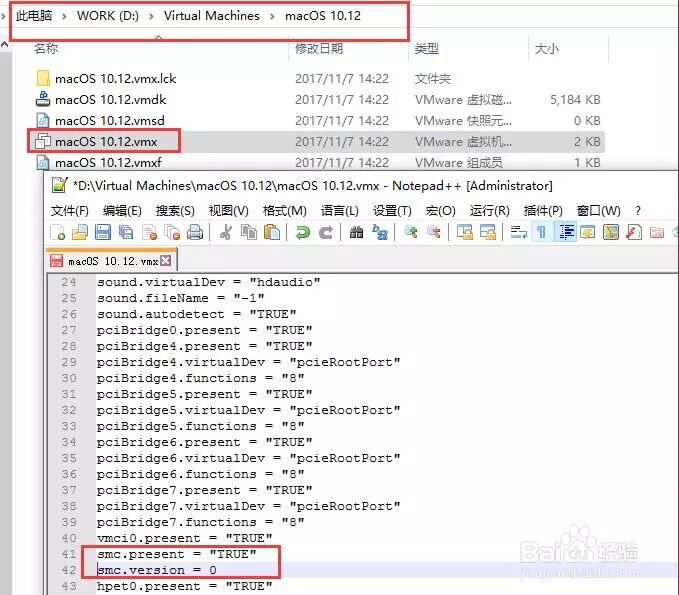The height and width of the screenshot is (595, 679).
Task: Click the Close All documents toolbar icon
Action: click(172, 233)
